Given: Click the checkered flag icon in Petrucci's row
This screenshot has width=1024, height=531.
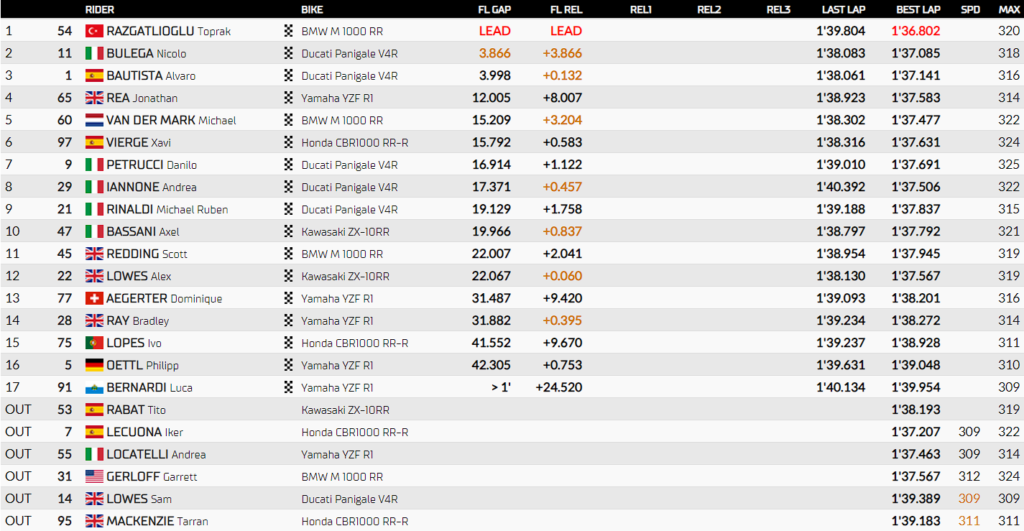Looking at the screenshot, I should pos(289,165).
